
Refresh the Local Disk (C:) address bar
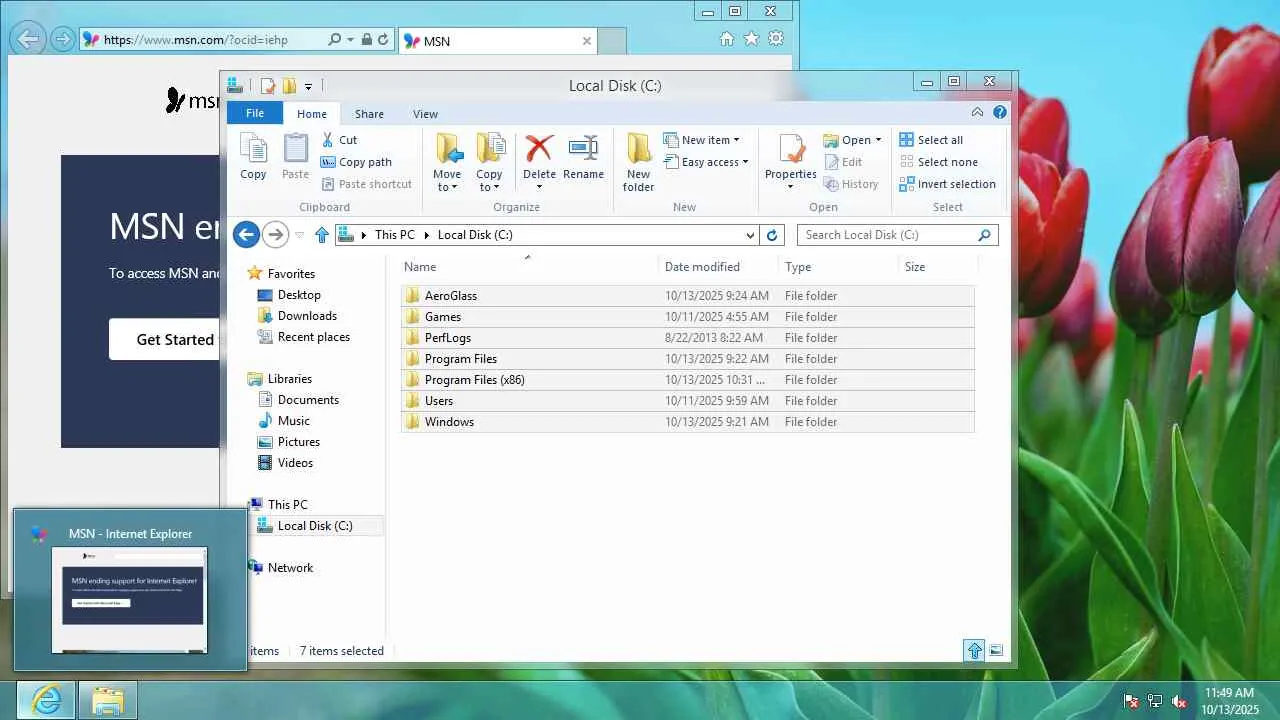tap(771, 235)
